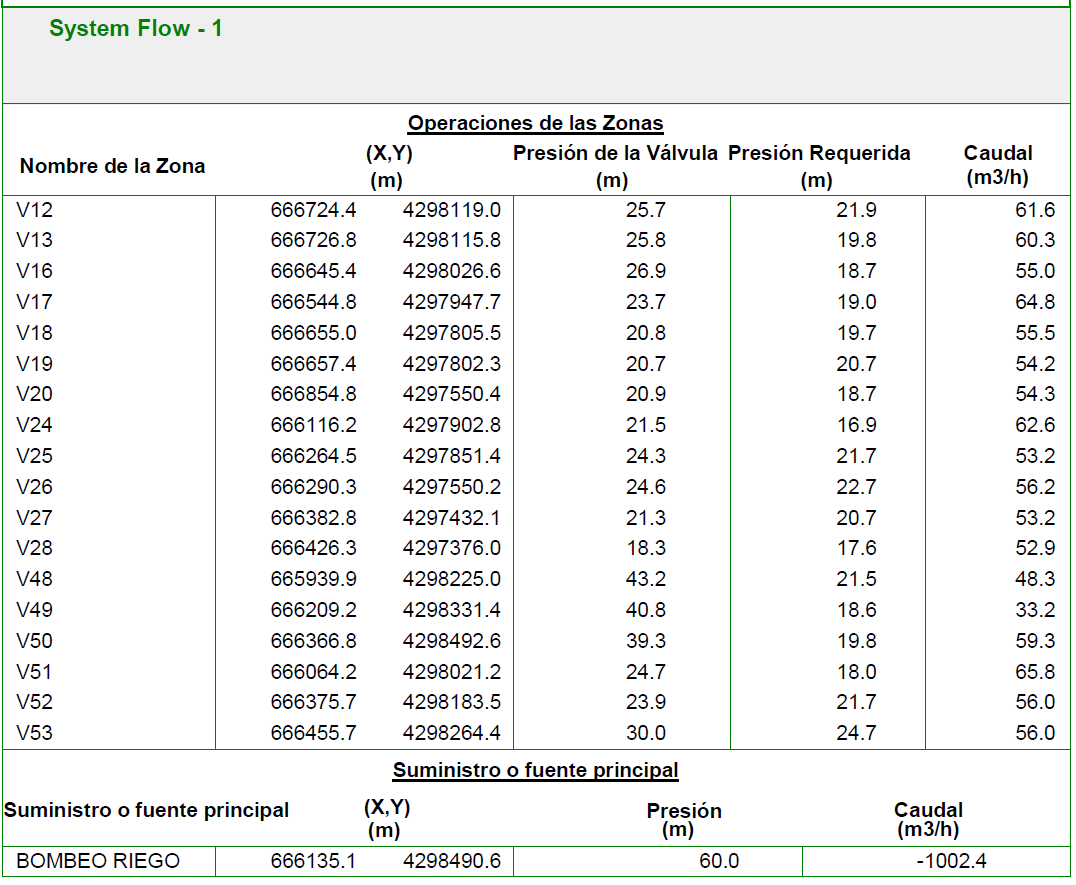Click the V17 zone row label
Image resolution: width=1076 pixels, height=885 pixels.
point(35,302)
